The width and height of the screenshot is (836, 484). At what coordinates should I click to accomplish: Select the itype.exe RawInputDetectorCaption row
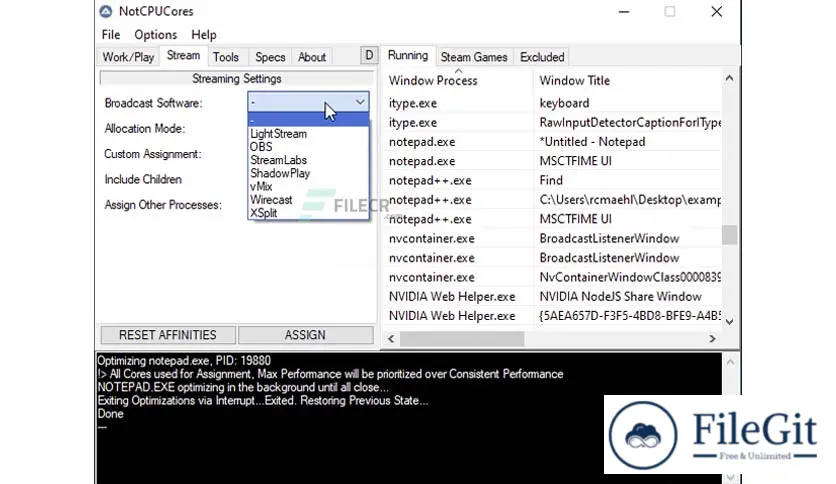(553, 123)
